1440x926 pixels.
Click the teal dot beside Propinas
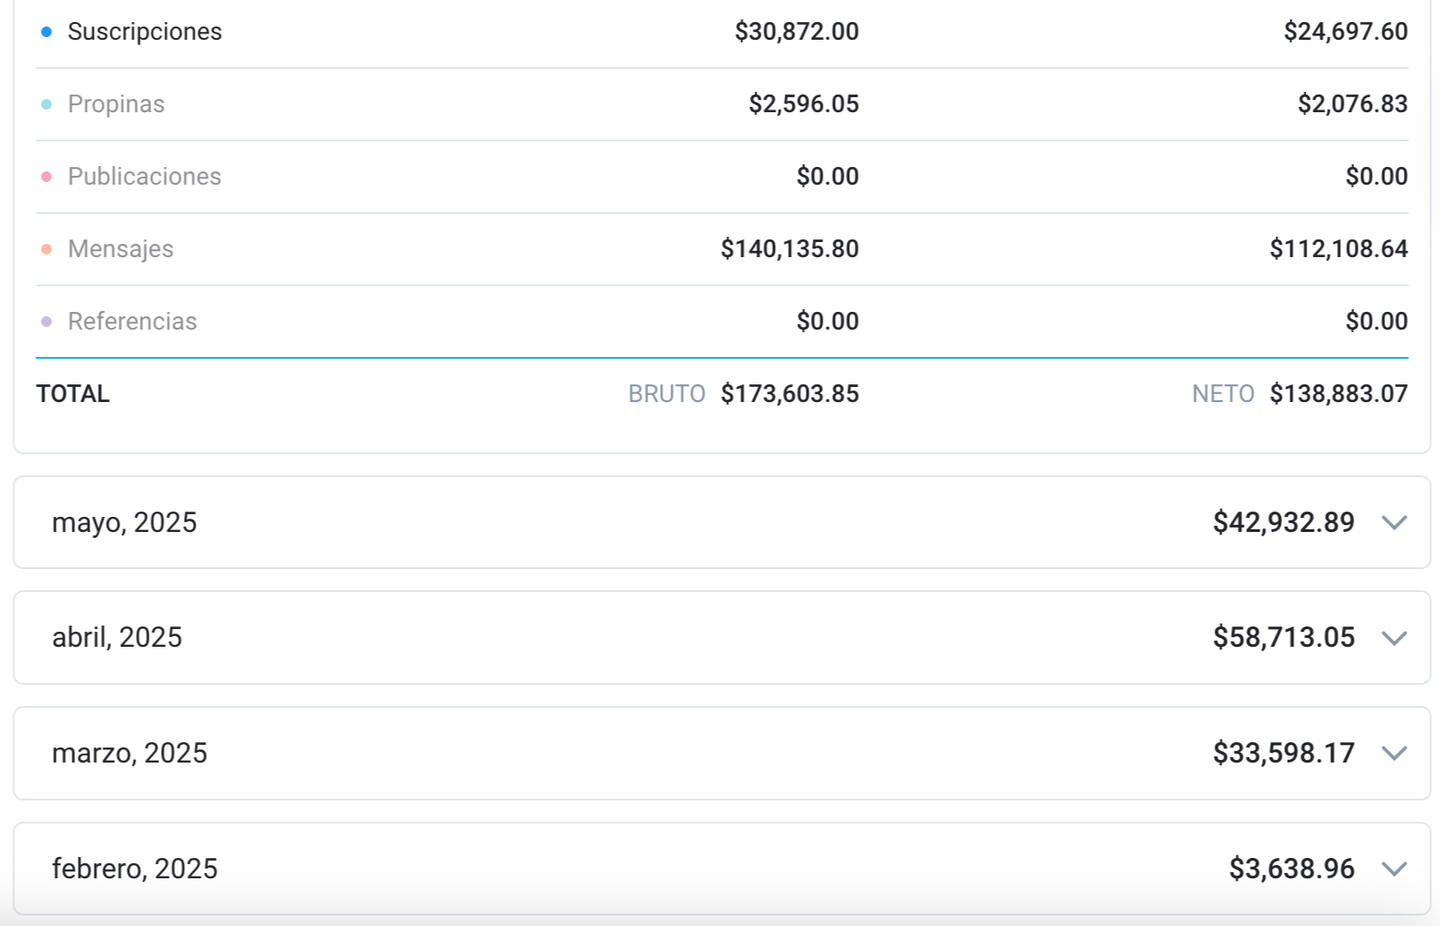point(46,104)
